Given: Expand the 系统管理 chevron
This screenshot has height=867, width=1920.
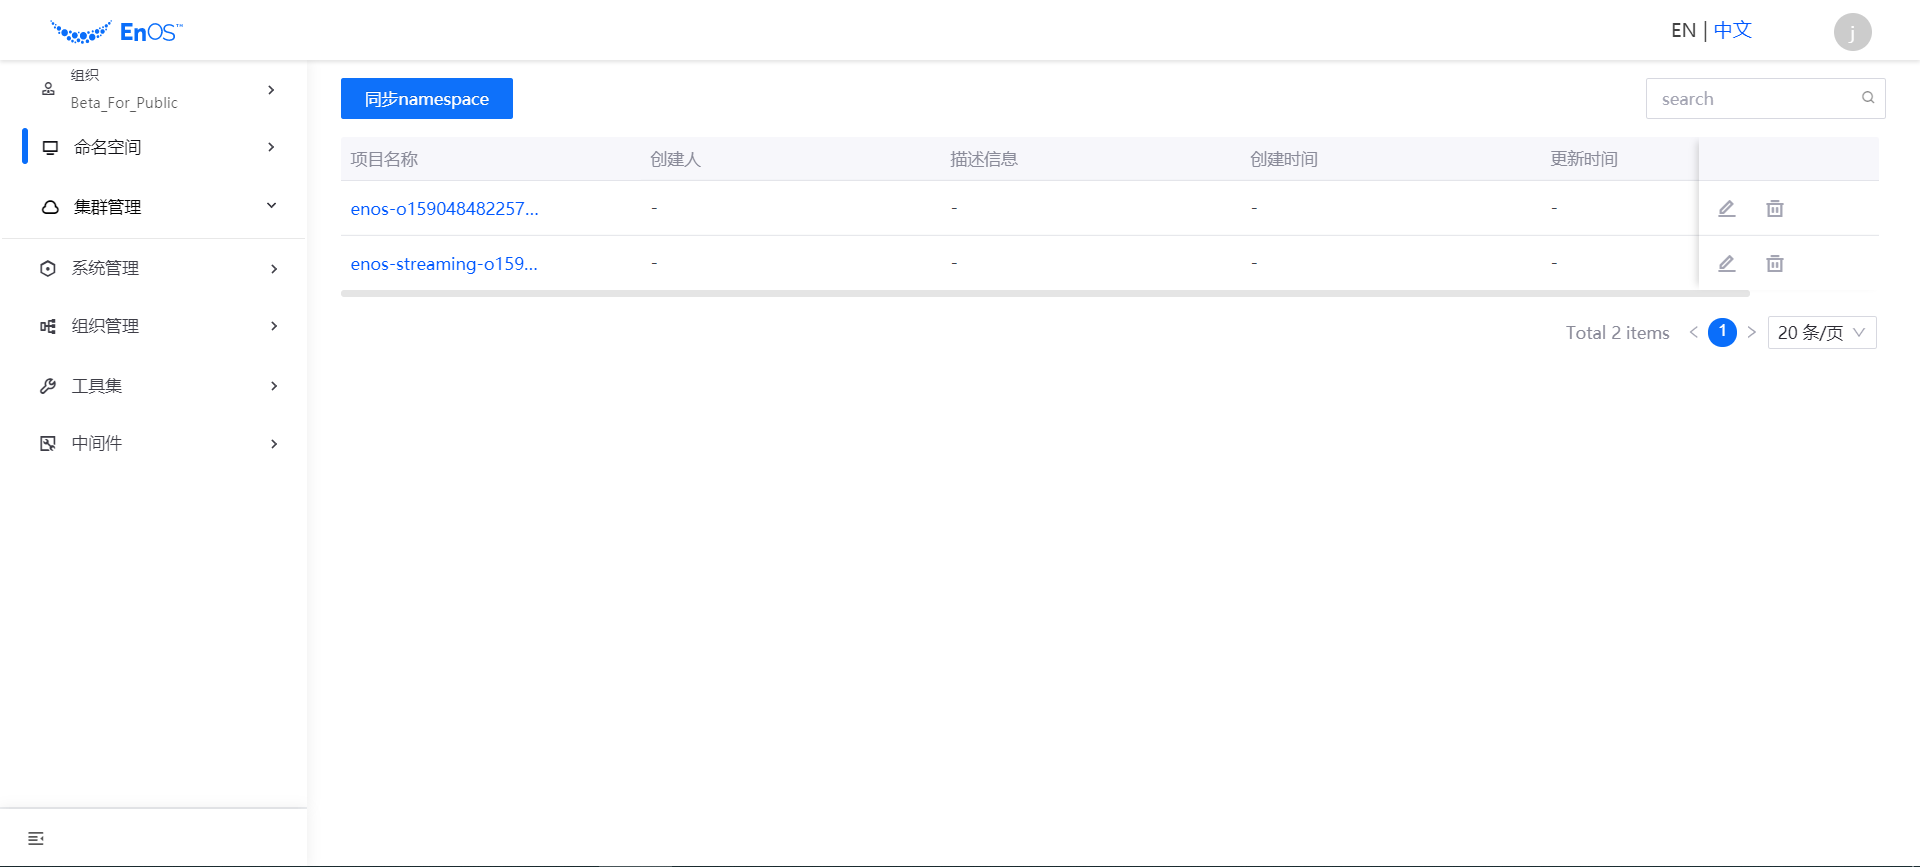Looking at the screenshot, I should (x=274, y=269).
